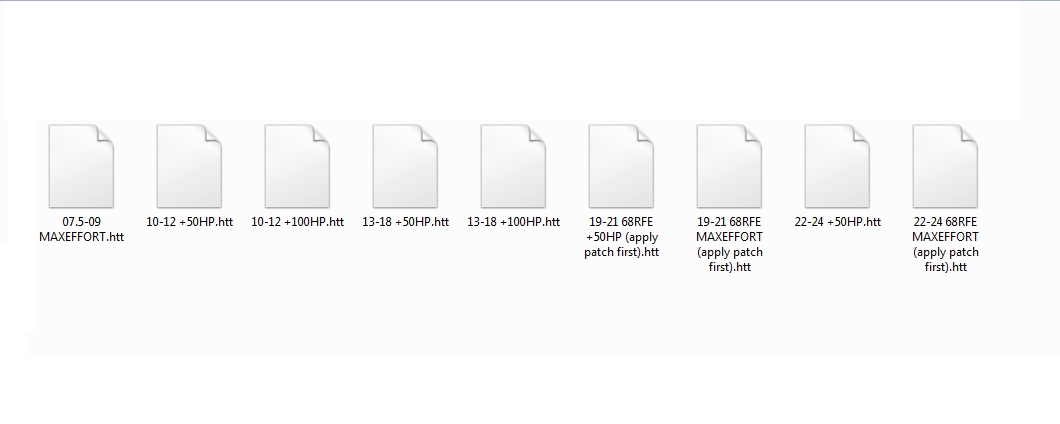This screenshot has height=424, width=1060.
Task: Click the '22-24 +50HP.htt' filename label
Action: pyautogui.click(x=838, y=222)
